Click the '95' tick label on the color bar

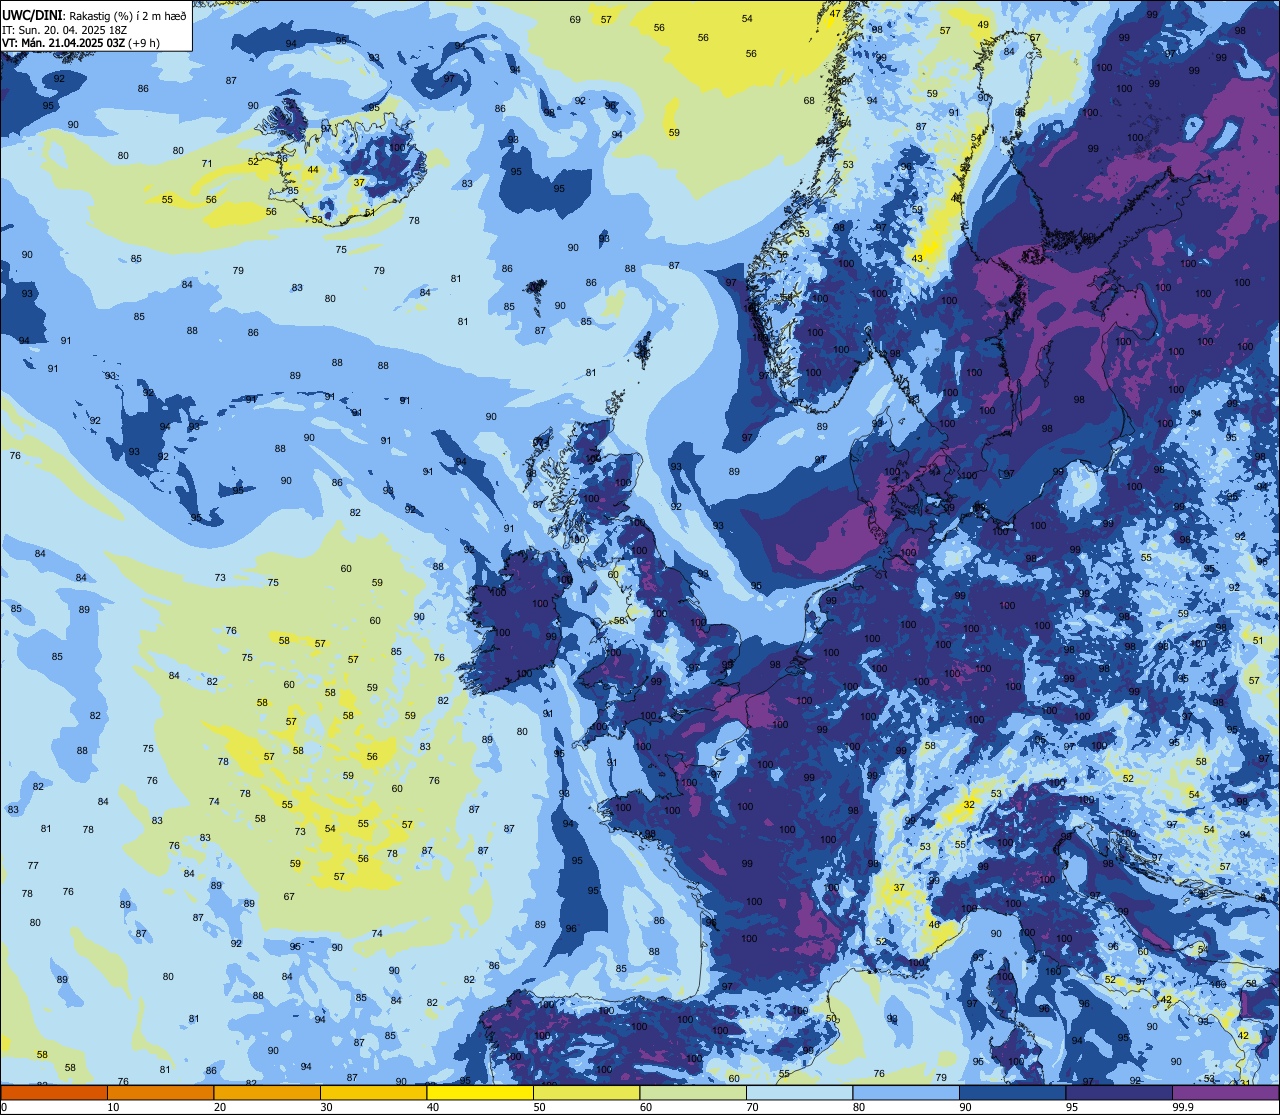point(1072,1107)
